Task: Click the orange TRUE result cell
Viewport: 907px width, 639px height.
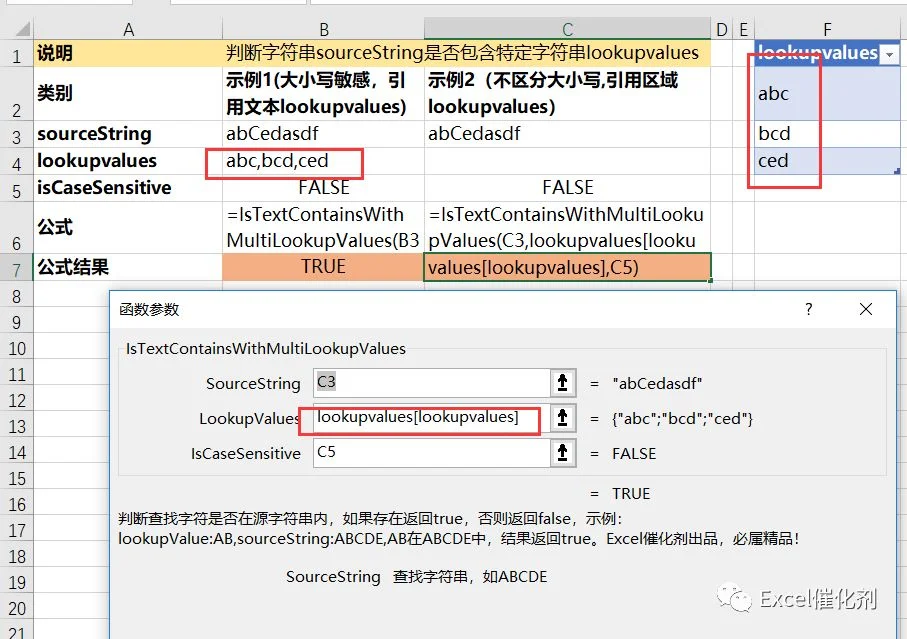Action: [323, 267]
